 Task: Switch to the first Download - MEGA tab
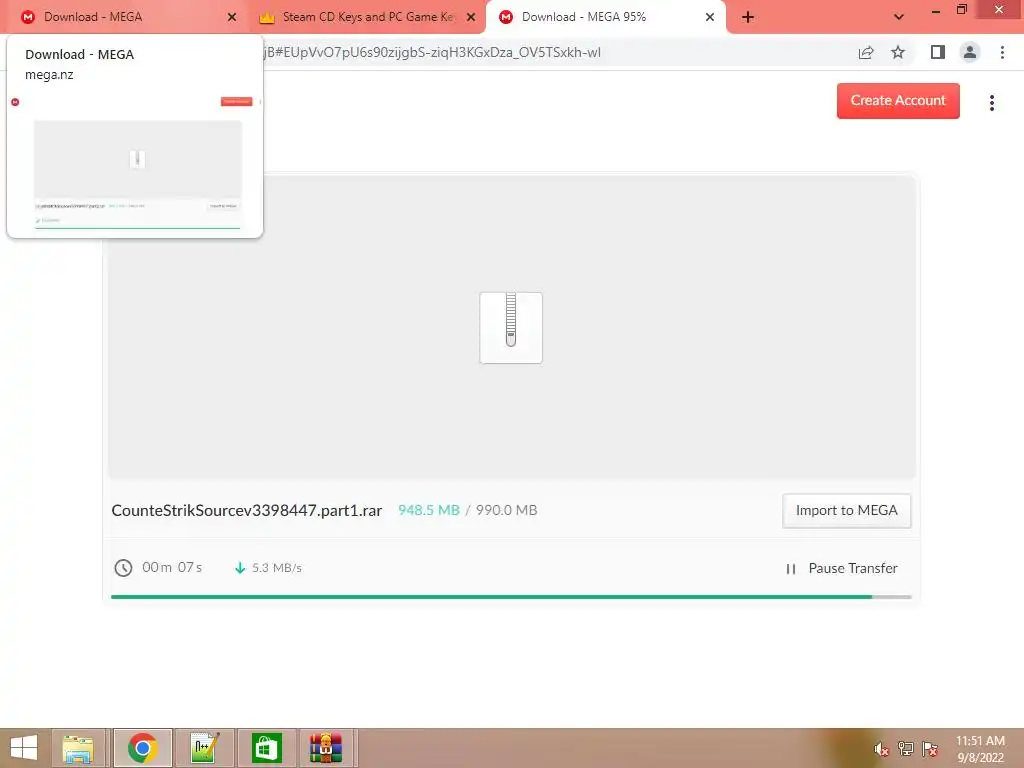[124, 17]
